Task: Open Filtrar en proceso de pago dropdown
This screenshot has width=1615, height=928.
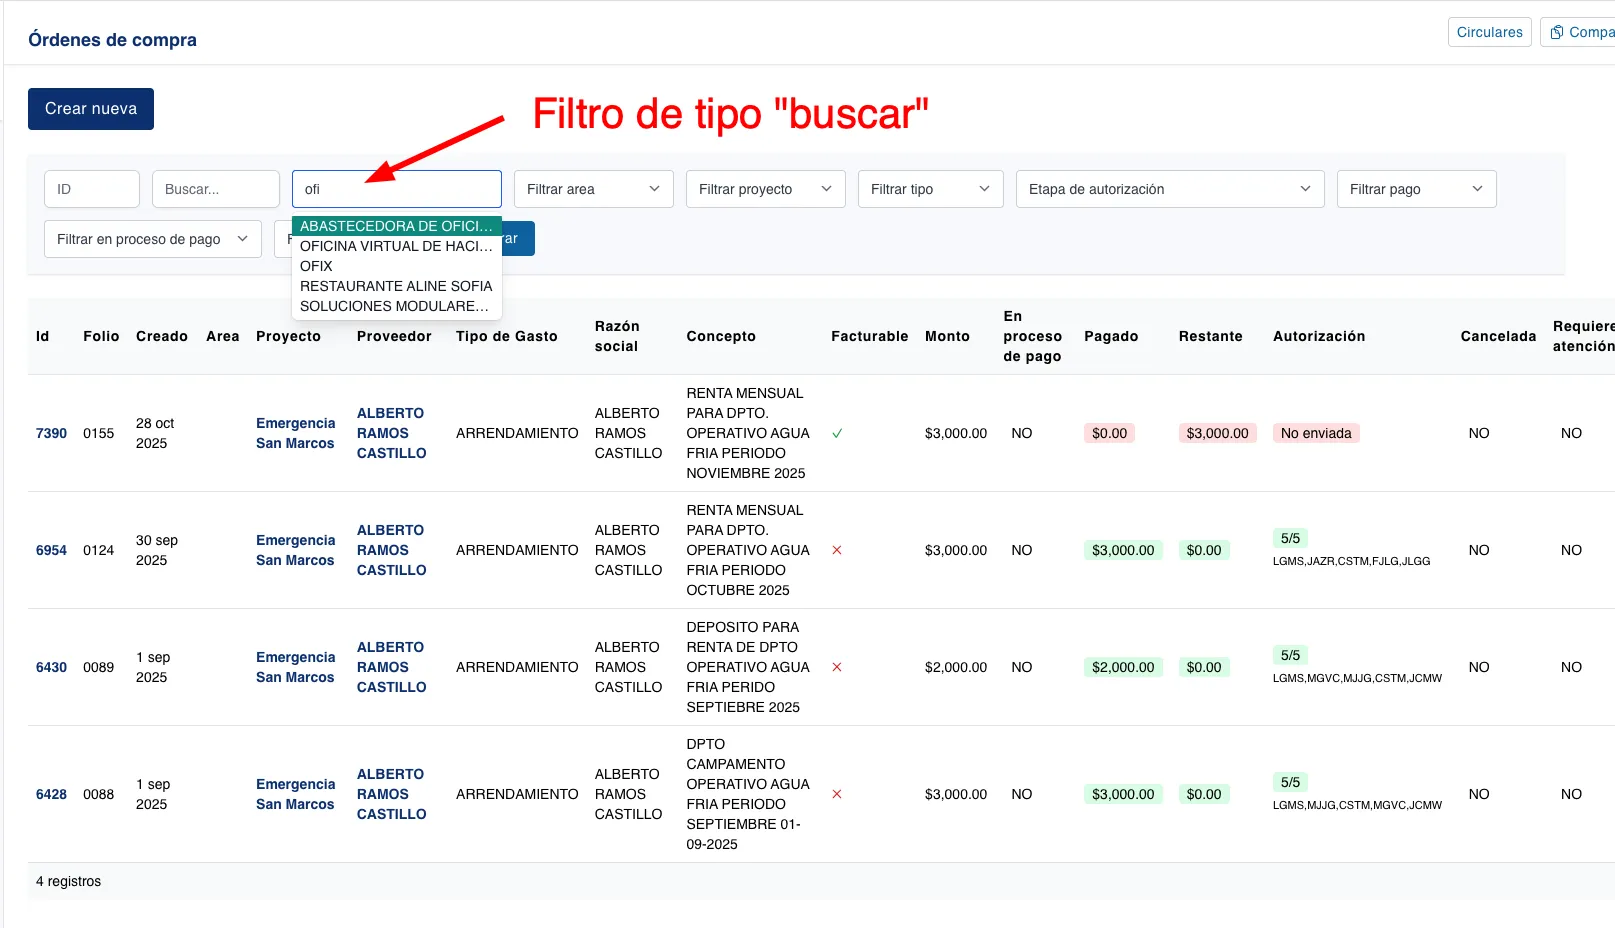Action: [x=152, y=239]
